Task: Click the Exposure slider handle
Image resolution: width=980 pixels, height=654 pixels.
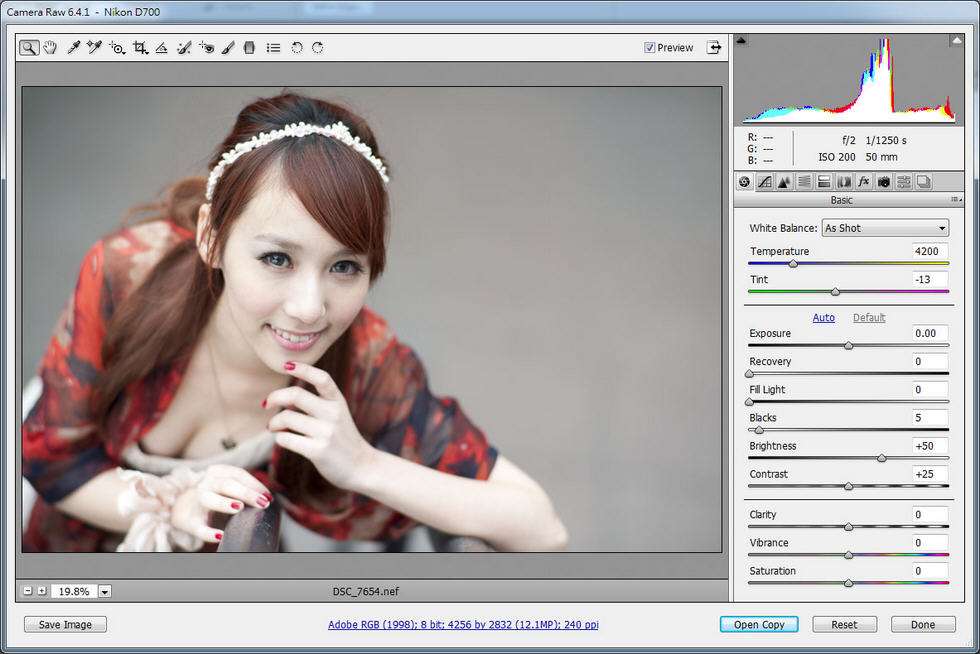Action: click(849, 346)
